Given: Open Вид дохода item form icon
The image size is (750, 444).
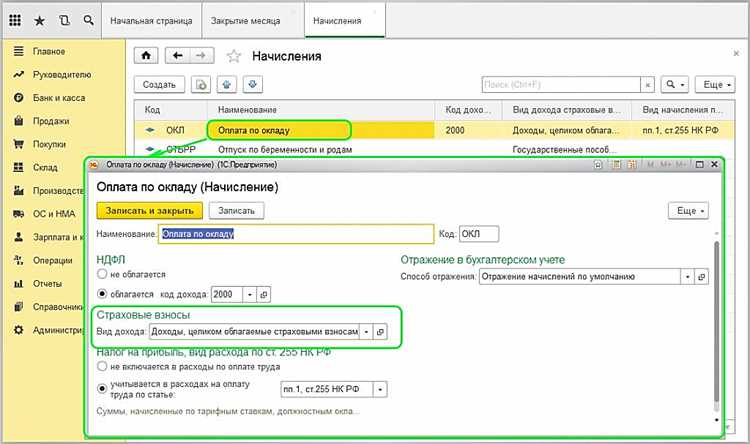Looking at the screenshot, I should pyautogui.click(x=380, y=332).
